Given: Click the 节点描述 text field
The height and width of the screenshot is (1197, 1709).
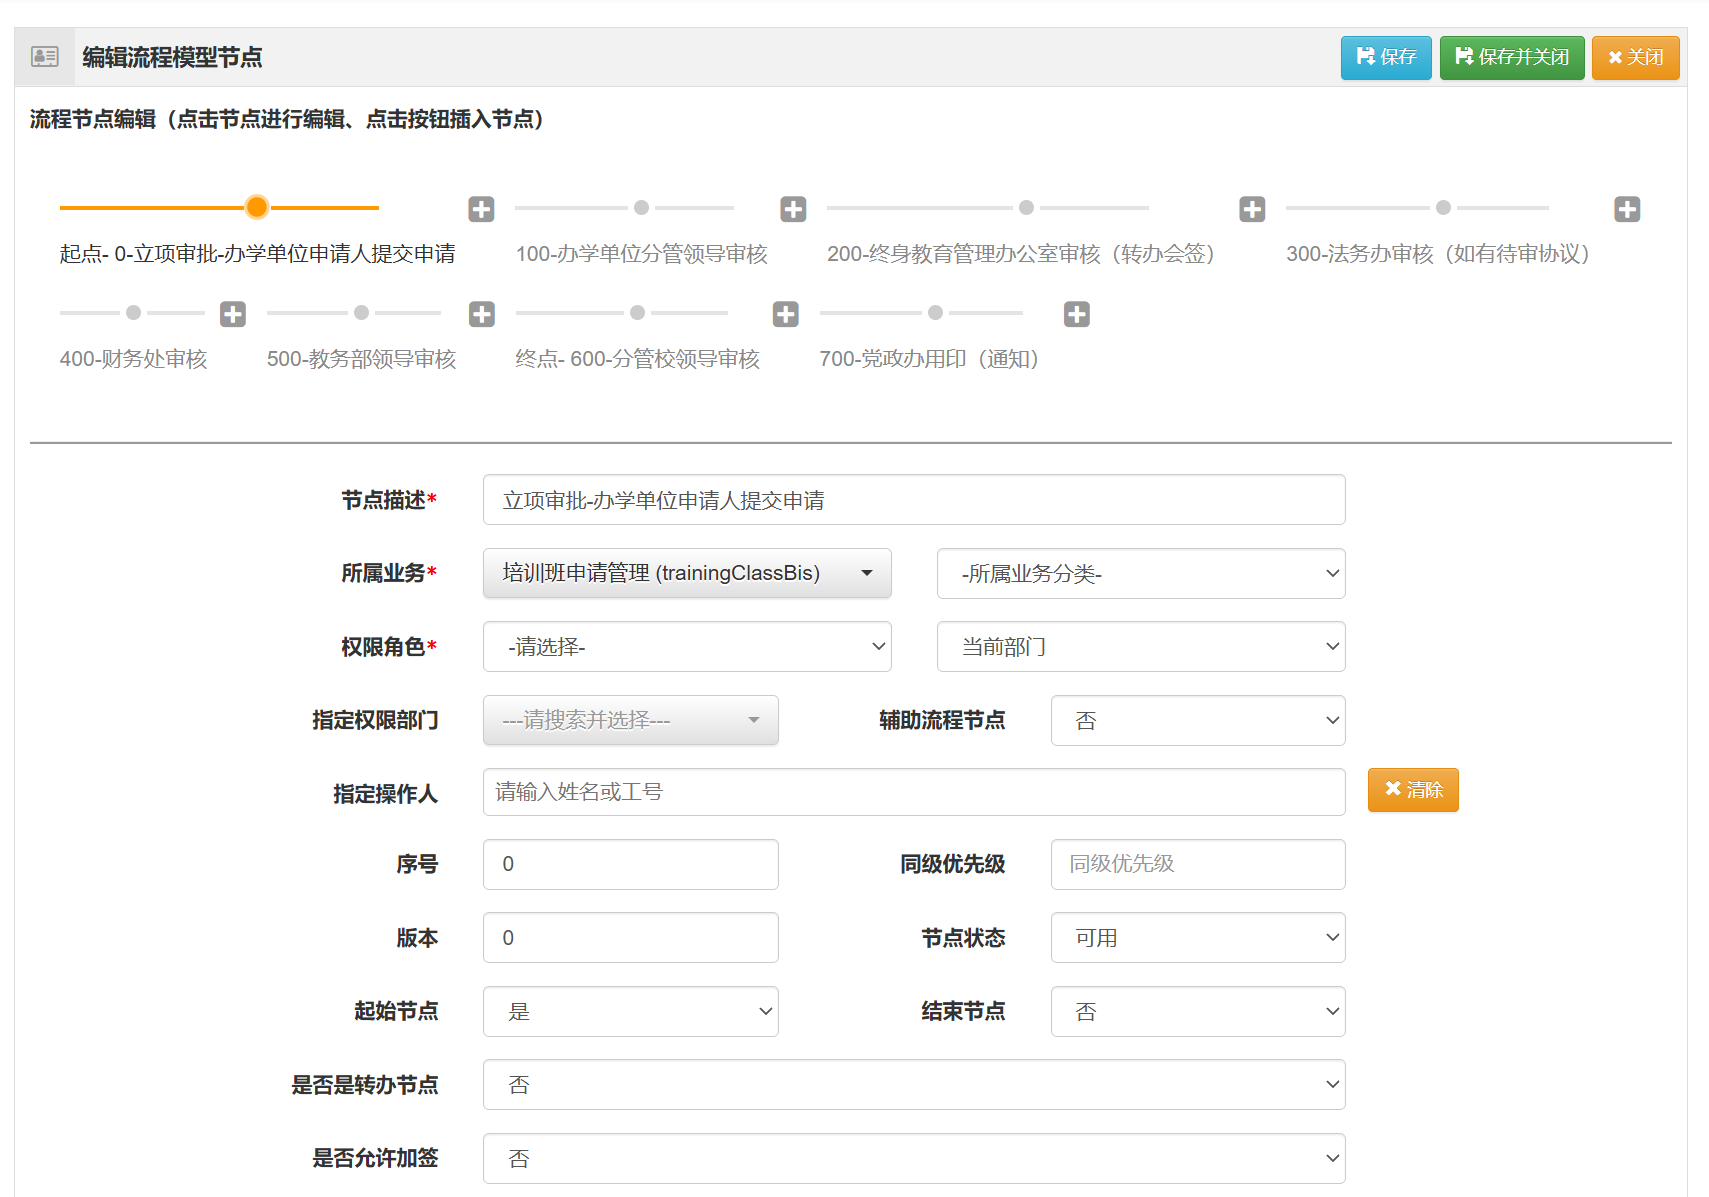Looking at the screenshot, I should [914, 499].
